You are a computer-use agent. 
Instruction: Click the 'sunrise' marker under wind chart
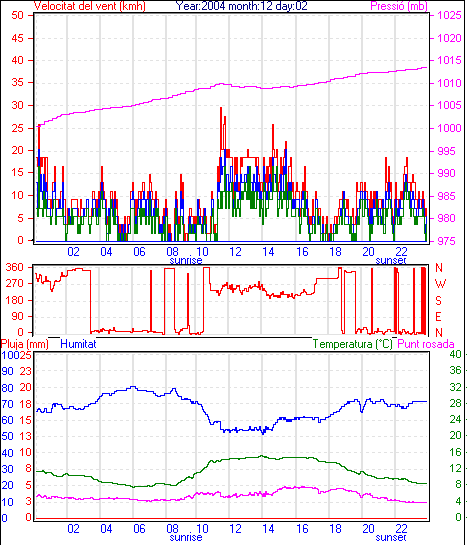pyautogui.click(x=186, y=260)
